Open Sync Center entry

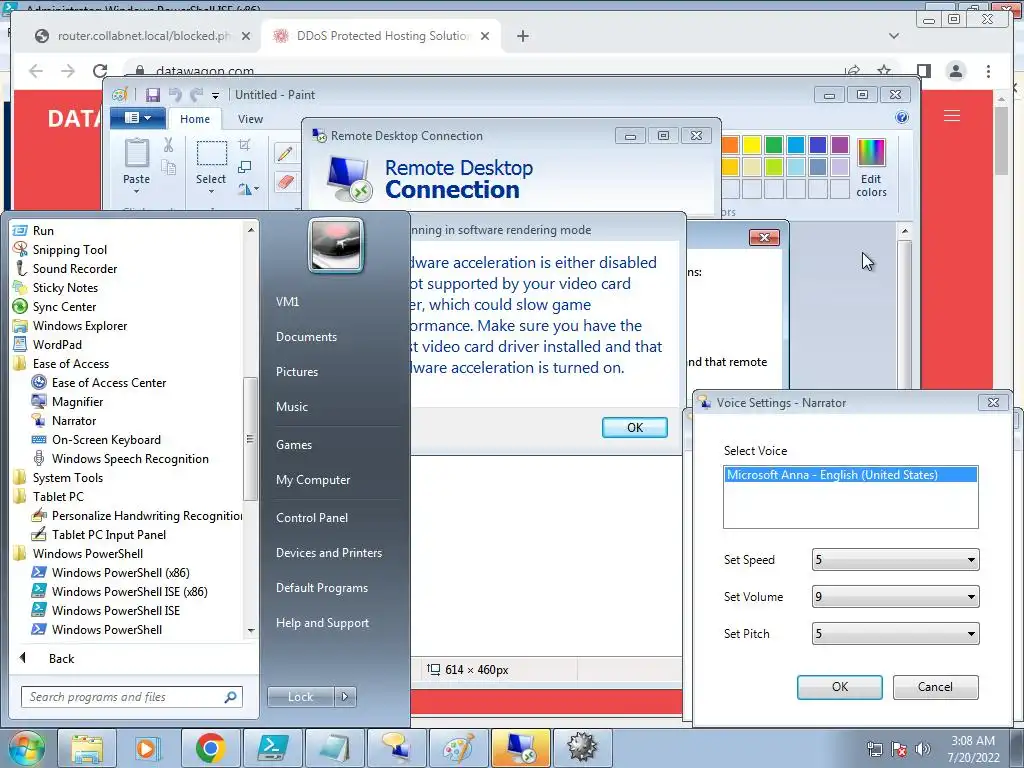point(64,306)
